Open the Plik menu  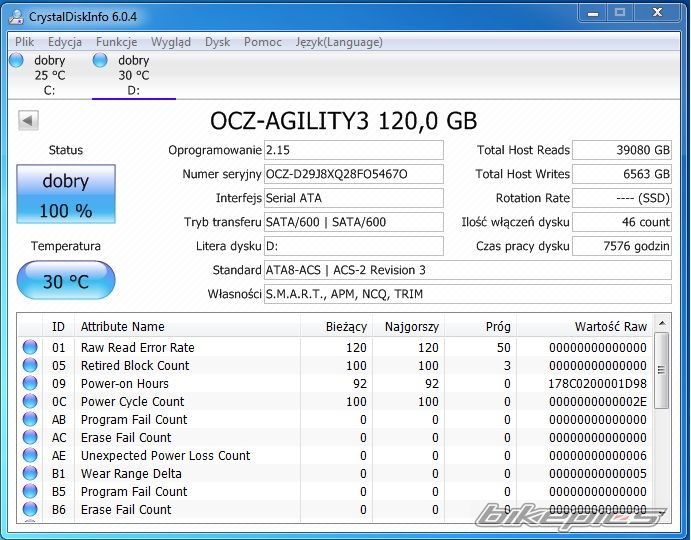[25, 42]
